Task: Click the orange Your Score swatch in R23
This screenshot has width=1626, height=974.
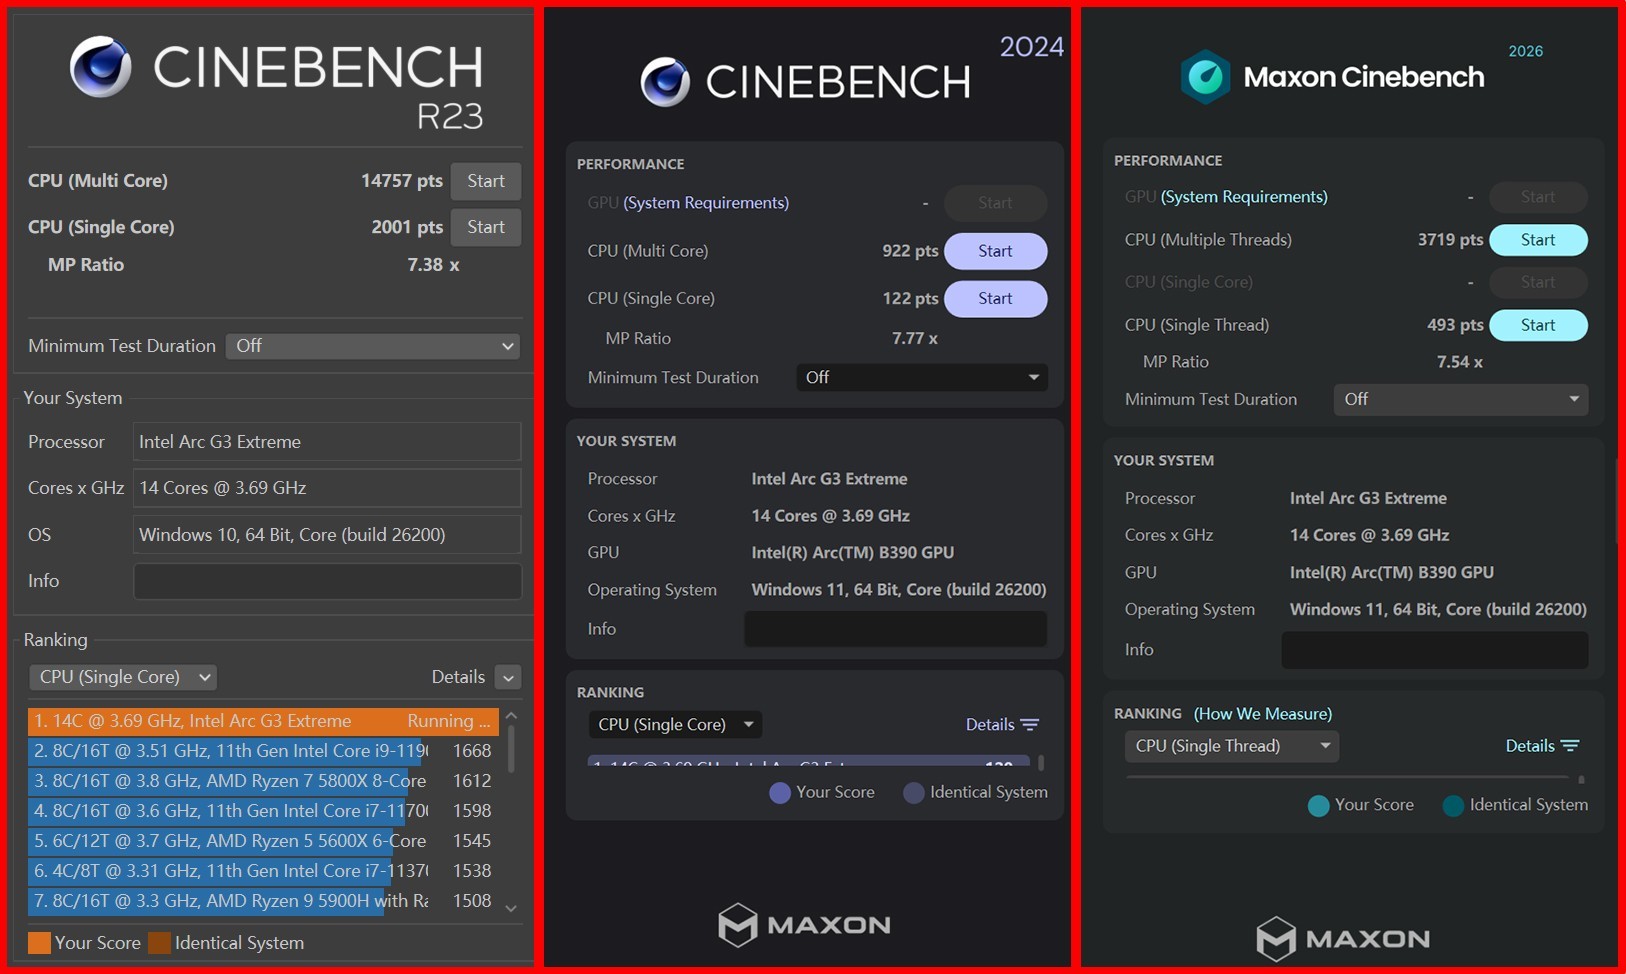Action: point(39,943)
